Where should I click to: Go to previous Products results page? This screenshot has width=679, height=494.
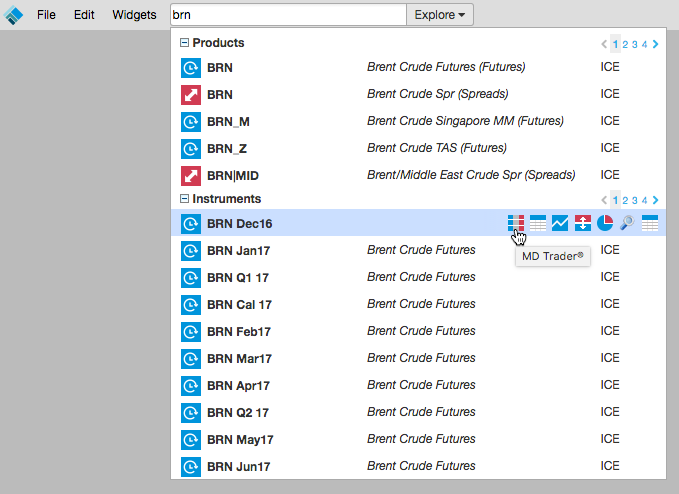(604, 44)
